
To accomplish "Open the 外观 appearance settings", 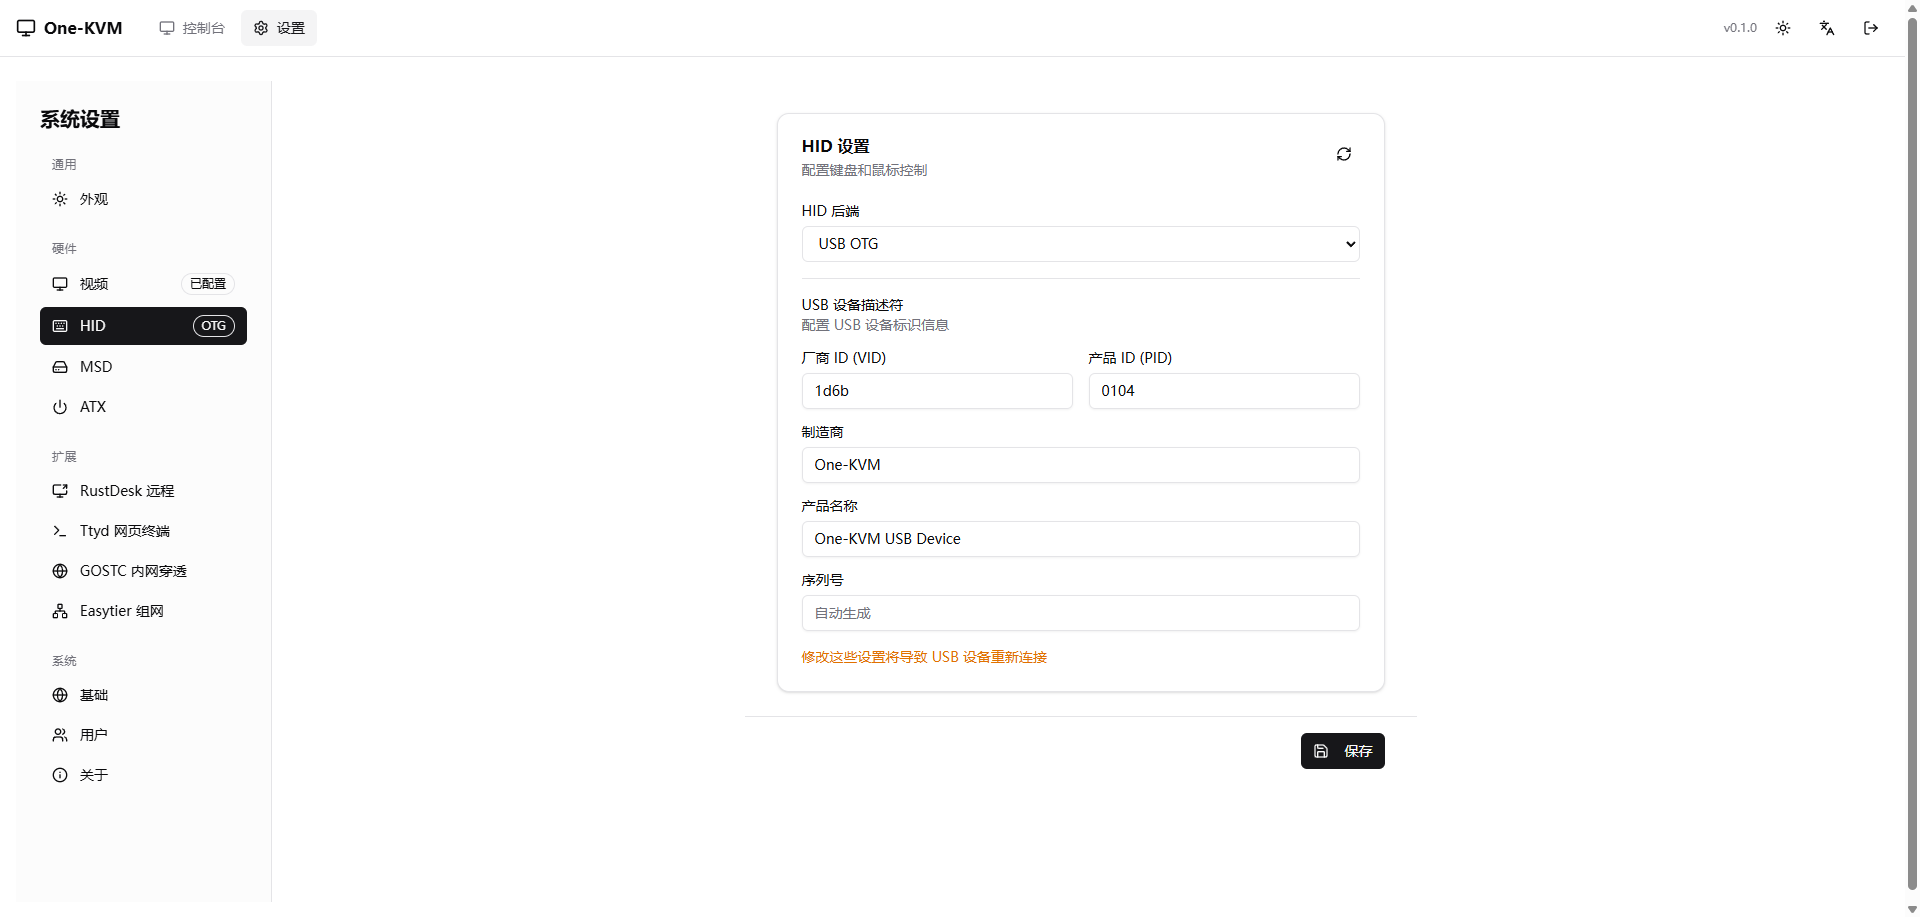I will coord(94,199).
